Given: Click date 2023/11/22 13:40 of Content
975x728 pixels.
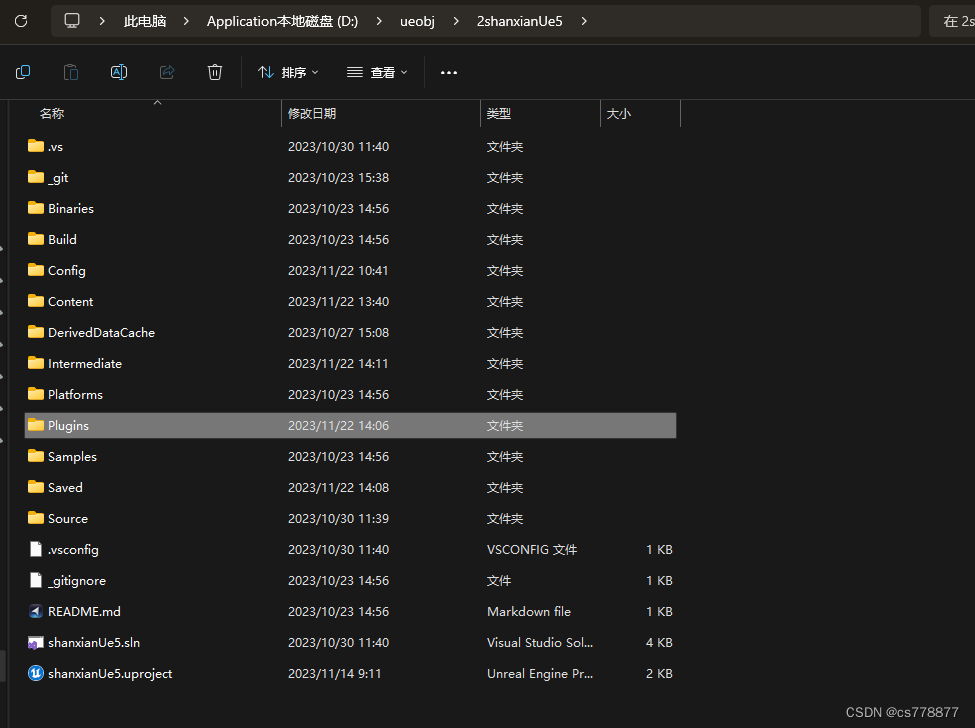Looking at the screenshot, I should tap(338, 302).
